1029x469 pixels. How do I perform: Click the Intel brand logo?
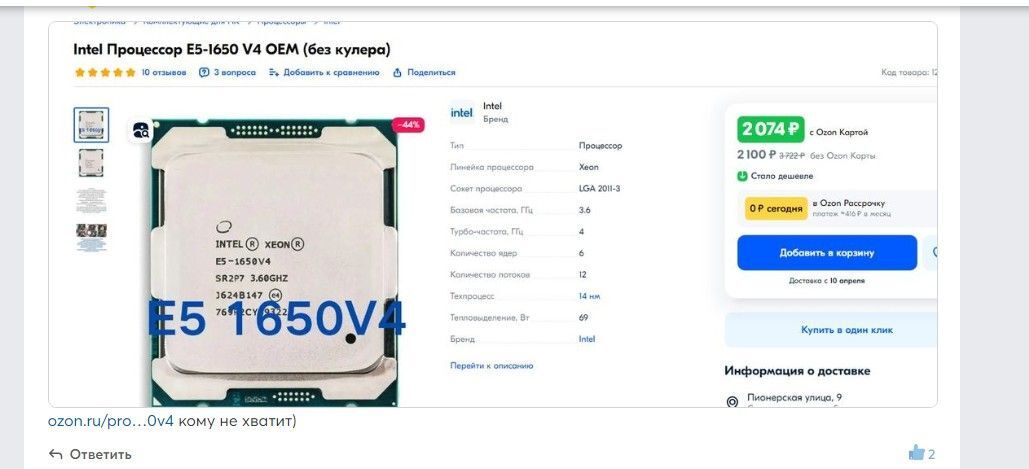click(461, 112)
